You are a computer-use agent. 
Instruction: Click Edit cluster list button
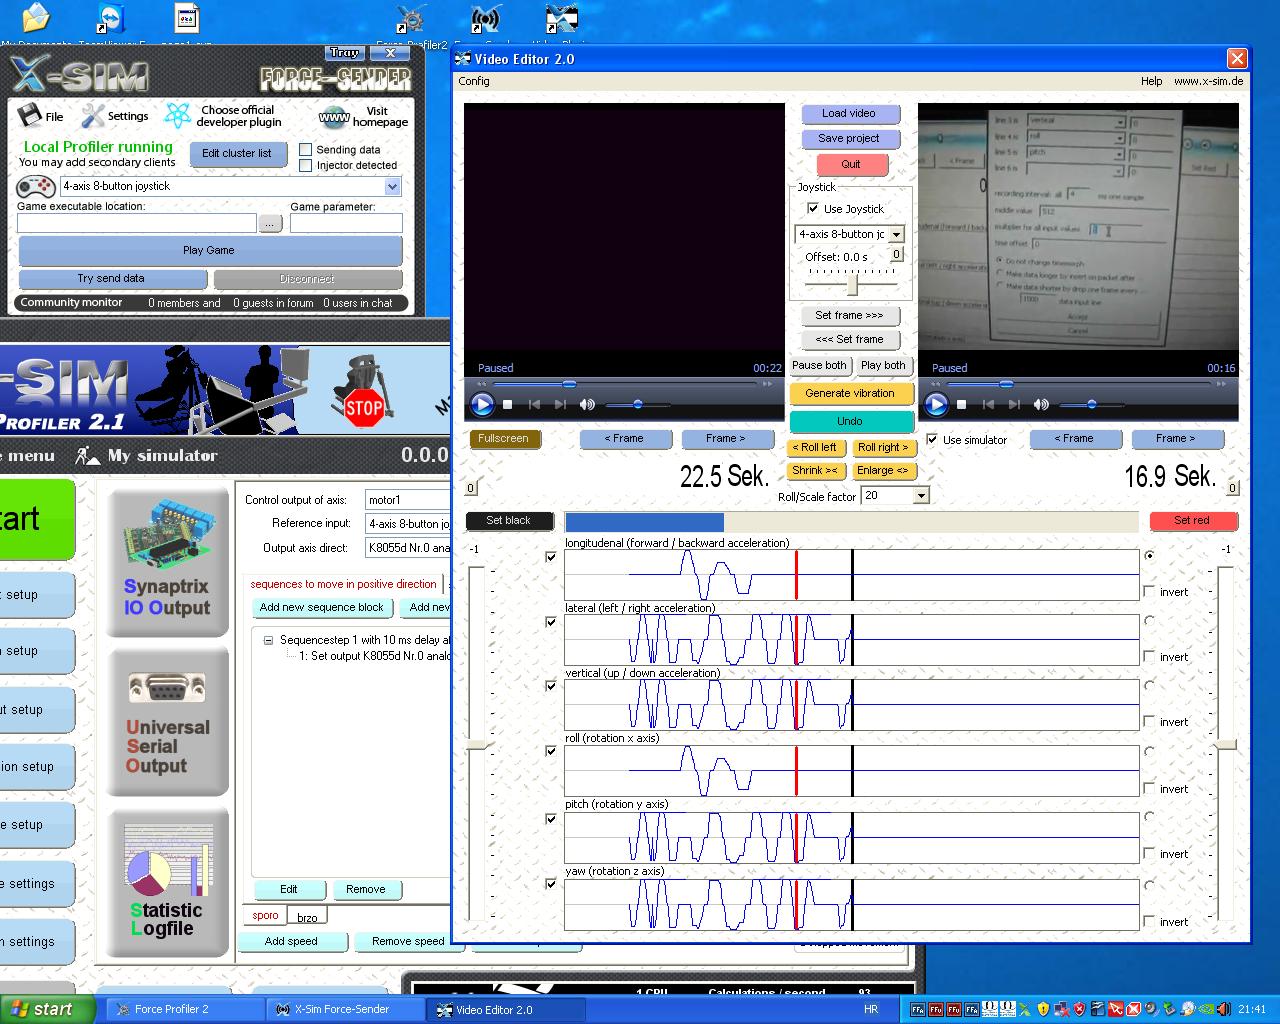click(236, 153)
